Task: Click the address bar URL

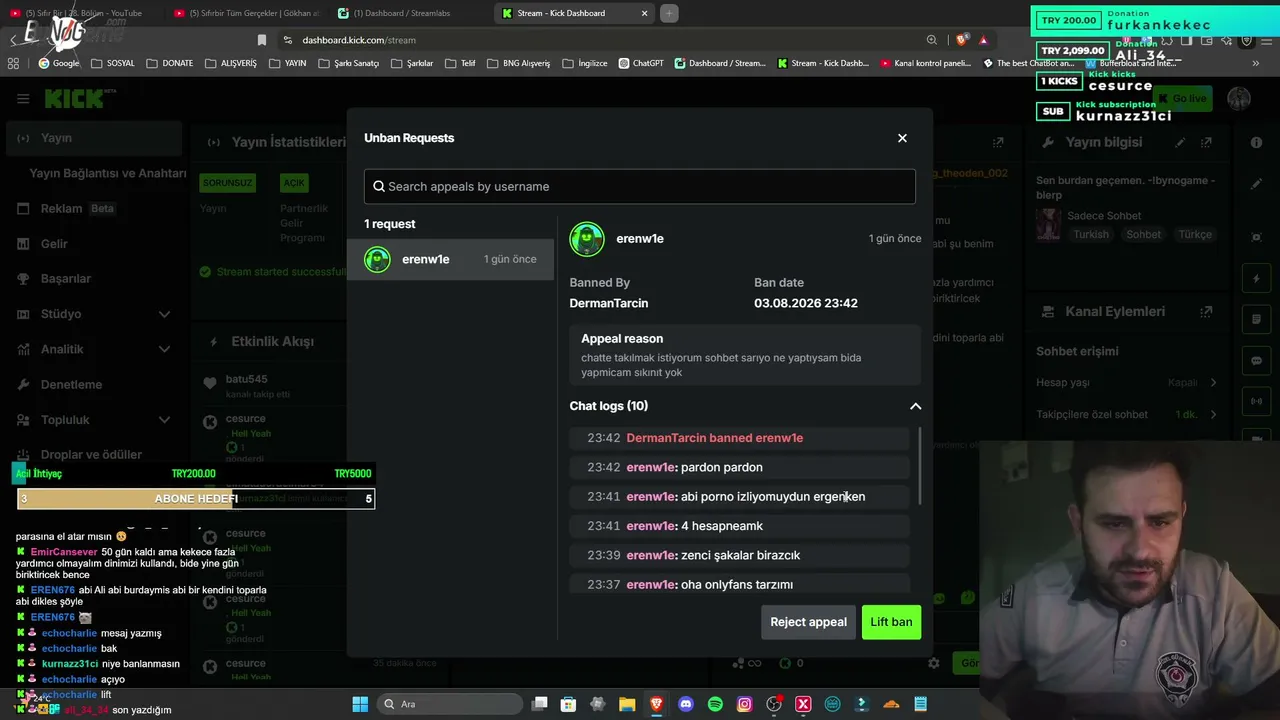Action: (359, 40)
